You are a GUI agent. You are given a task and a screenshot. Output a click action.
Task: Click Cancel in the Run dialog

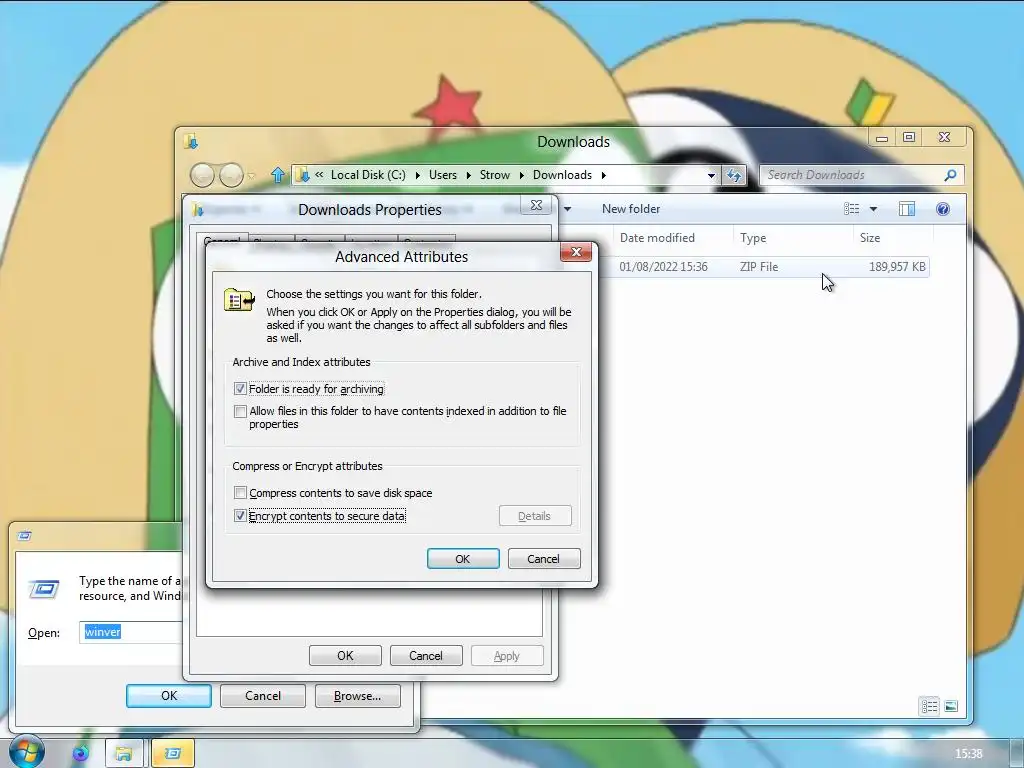(x=263, y=696)
